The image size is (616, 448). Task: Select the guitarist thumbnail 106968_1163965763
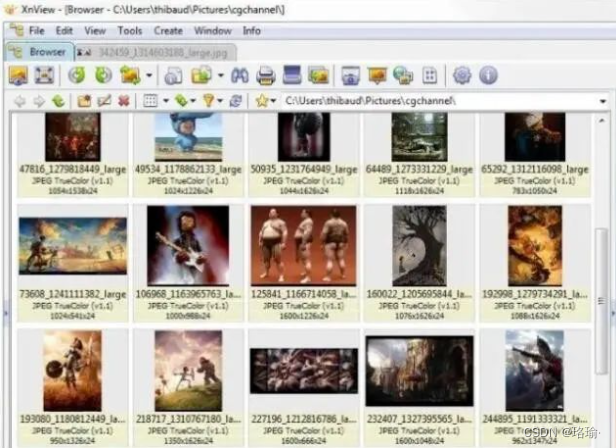tap(188, 246)
